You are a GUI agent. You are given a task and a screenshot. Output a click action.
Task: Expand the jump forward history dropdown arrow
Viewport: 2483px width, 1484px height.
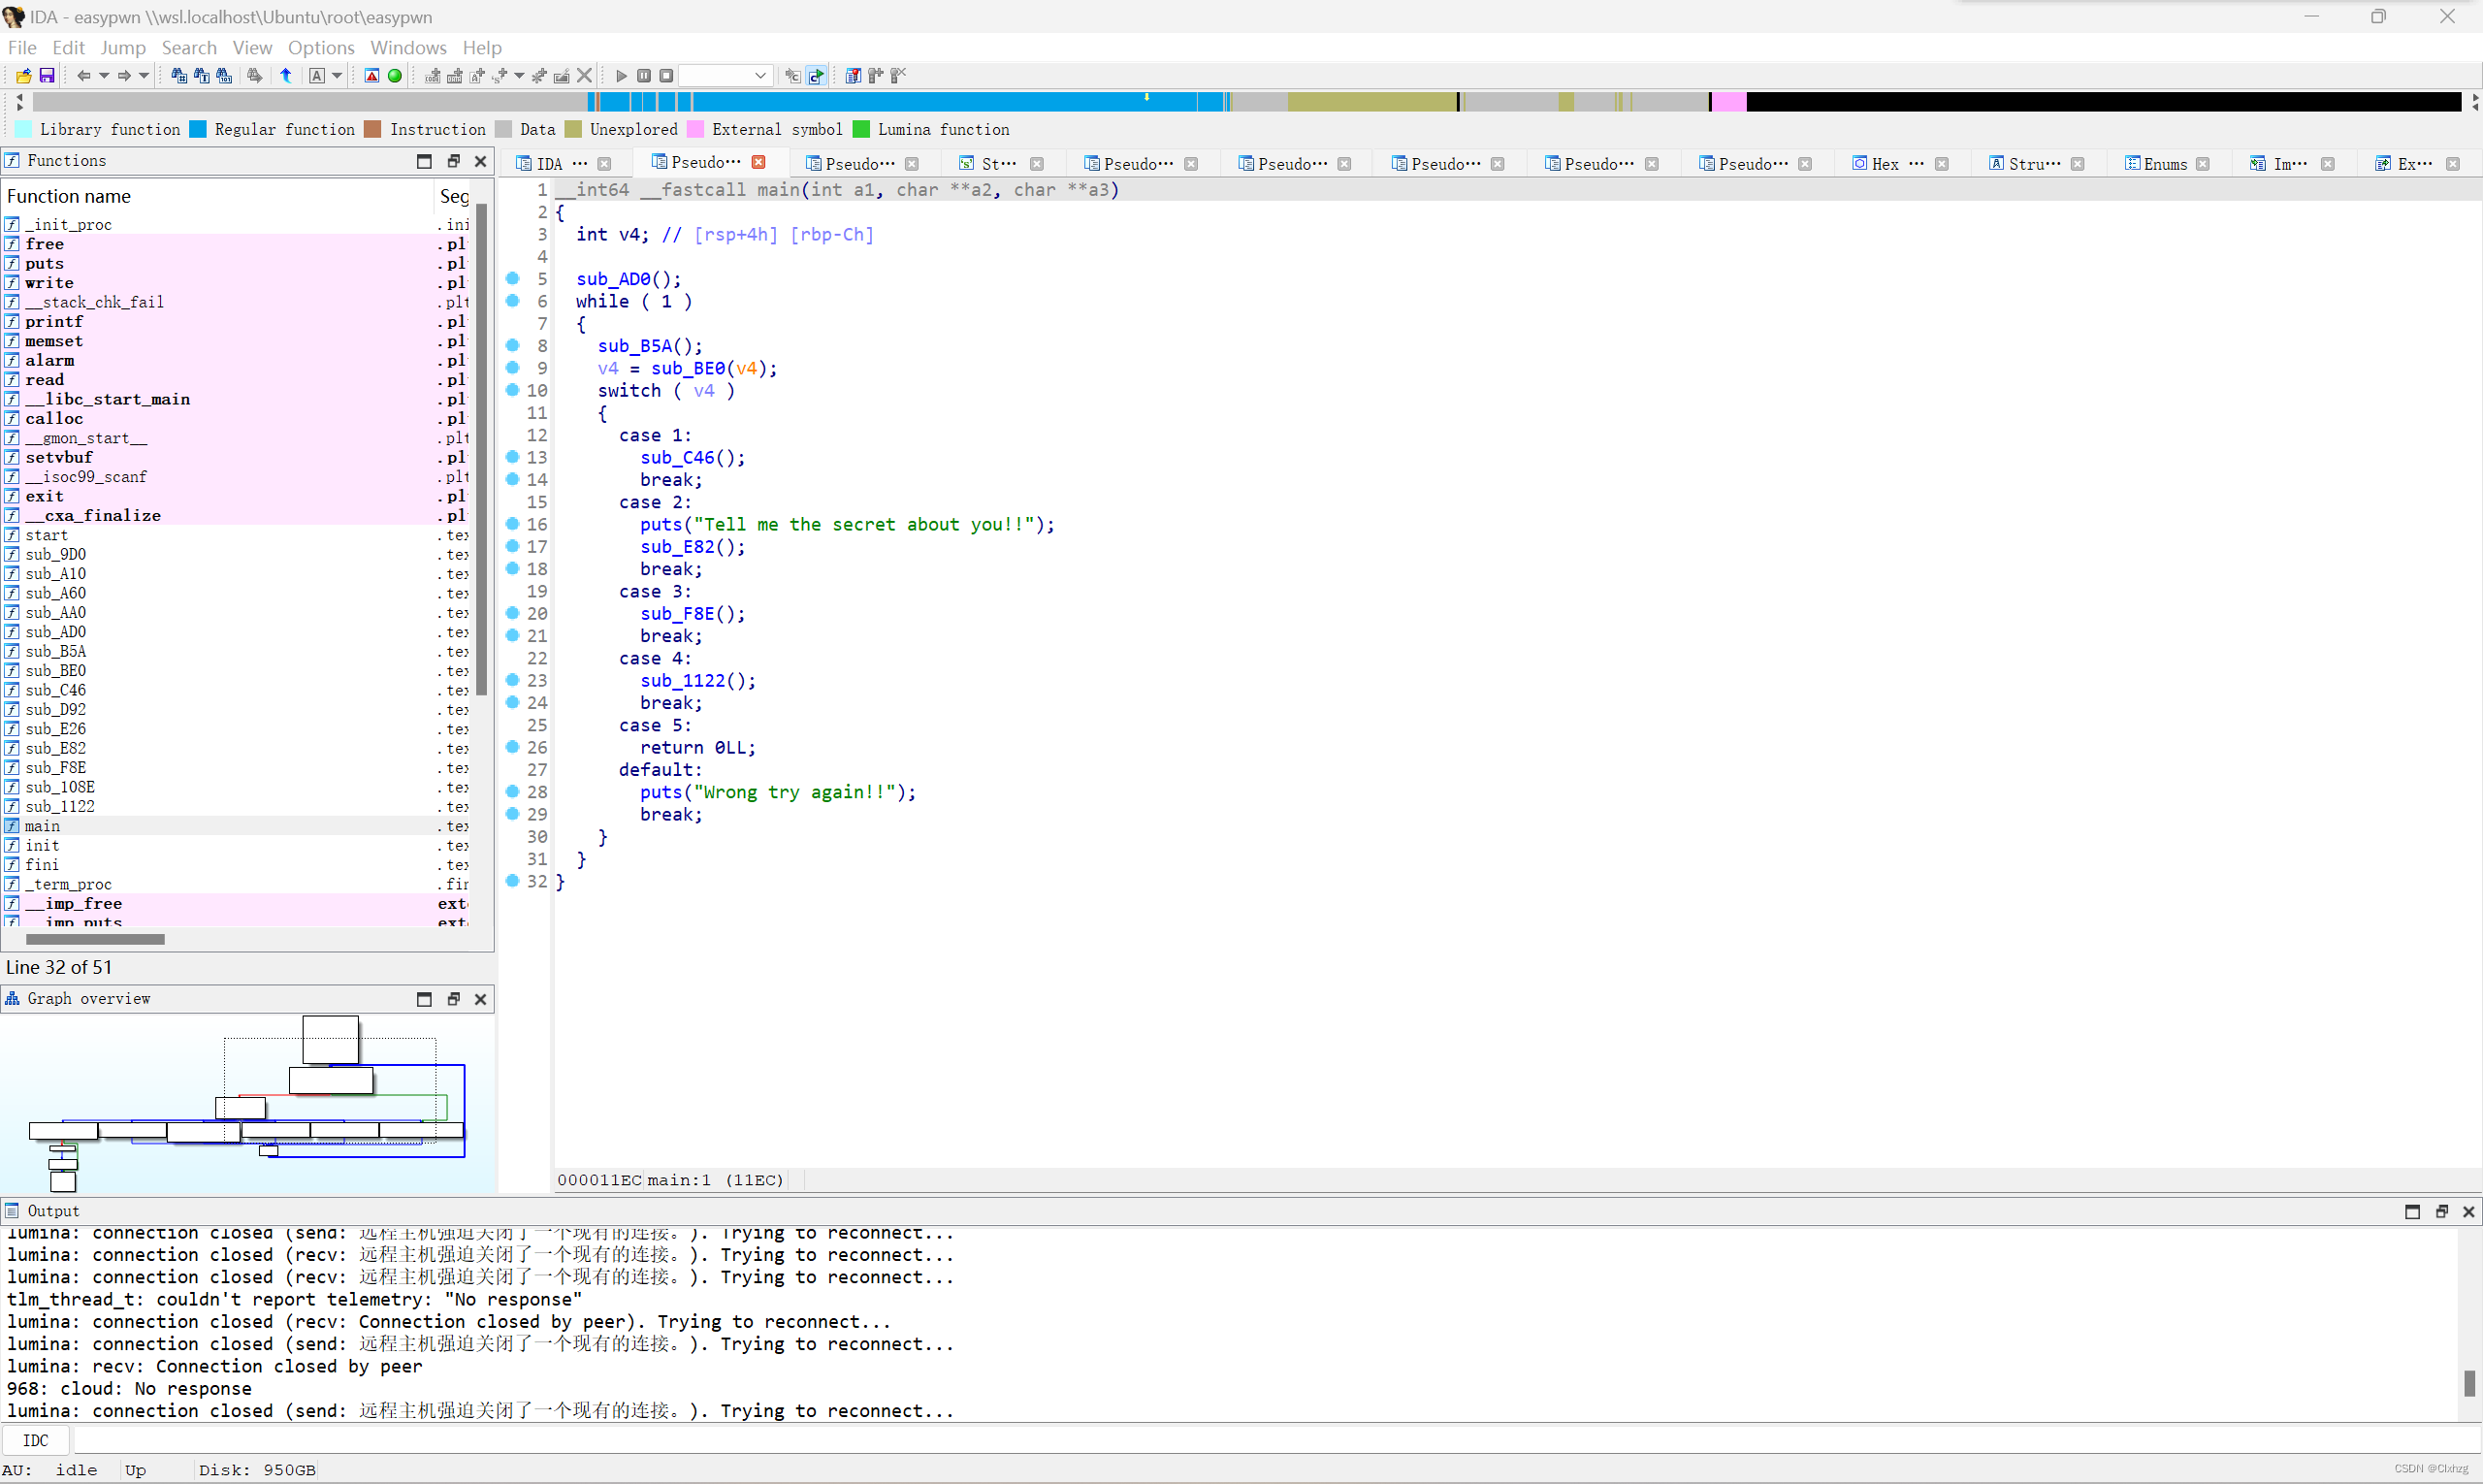(144, 76)
